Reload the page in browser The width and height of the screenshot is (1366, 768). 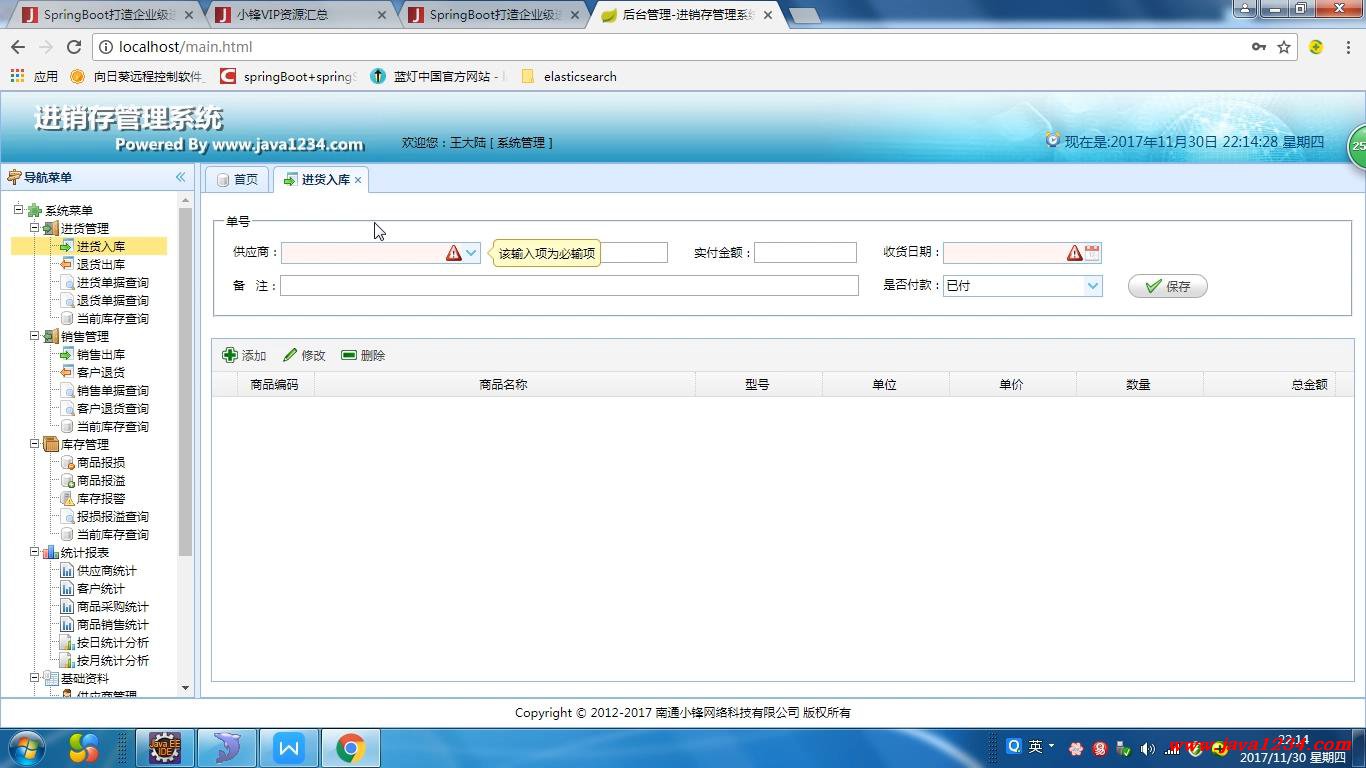pyautogui.click(x=74, y=47)
